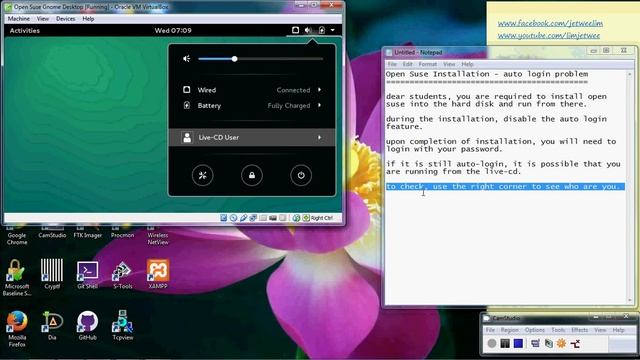Click the CamStudio screen annotations icon
Screen dimensions: 640x360
coord(549,344)
